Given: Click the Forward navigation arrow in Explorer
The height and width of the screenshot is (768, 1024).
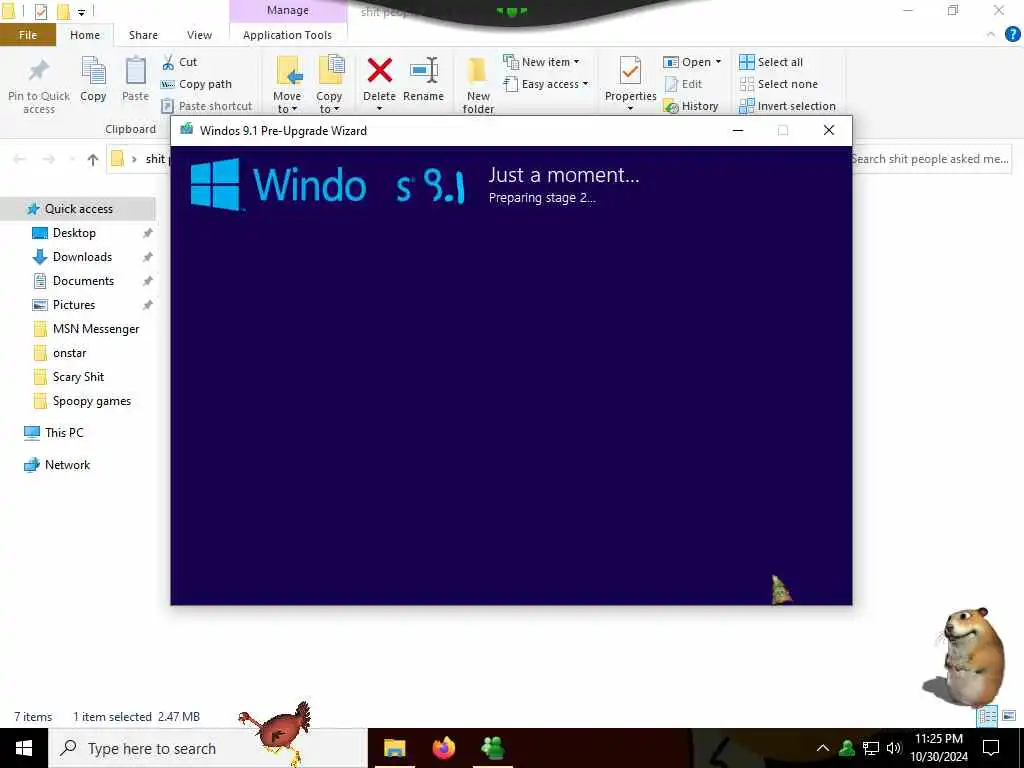Looking at the screenshot, I should point(48,159).
